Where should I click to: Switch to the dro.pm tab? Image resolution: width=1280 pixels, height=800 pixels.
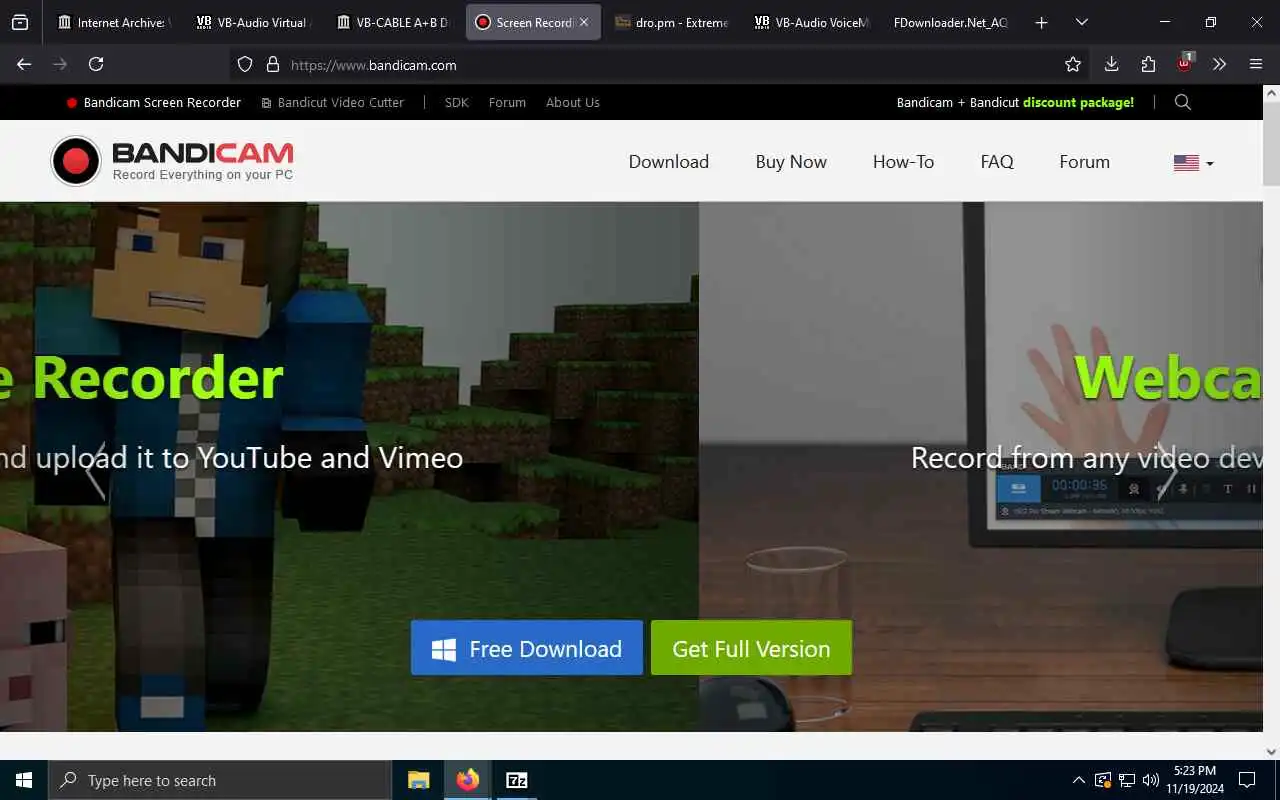tap(672, 22)
